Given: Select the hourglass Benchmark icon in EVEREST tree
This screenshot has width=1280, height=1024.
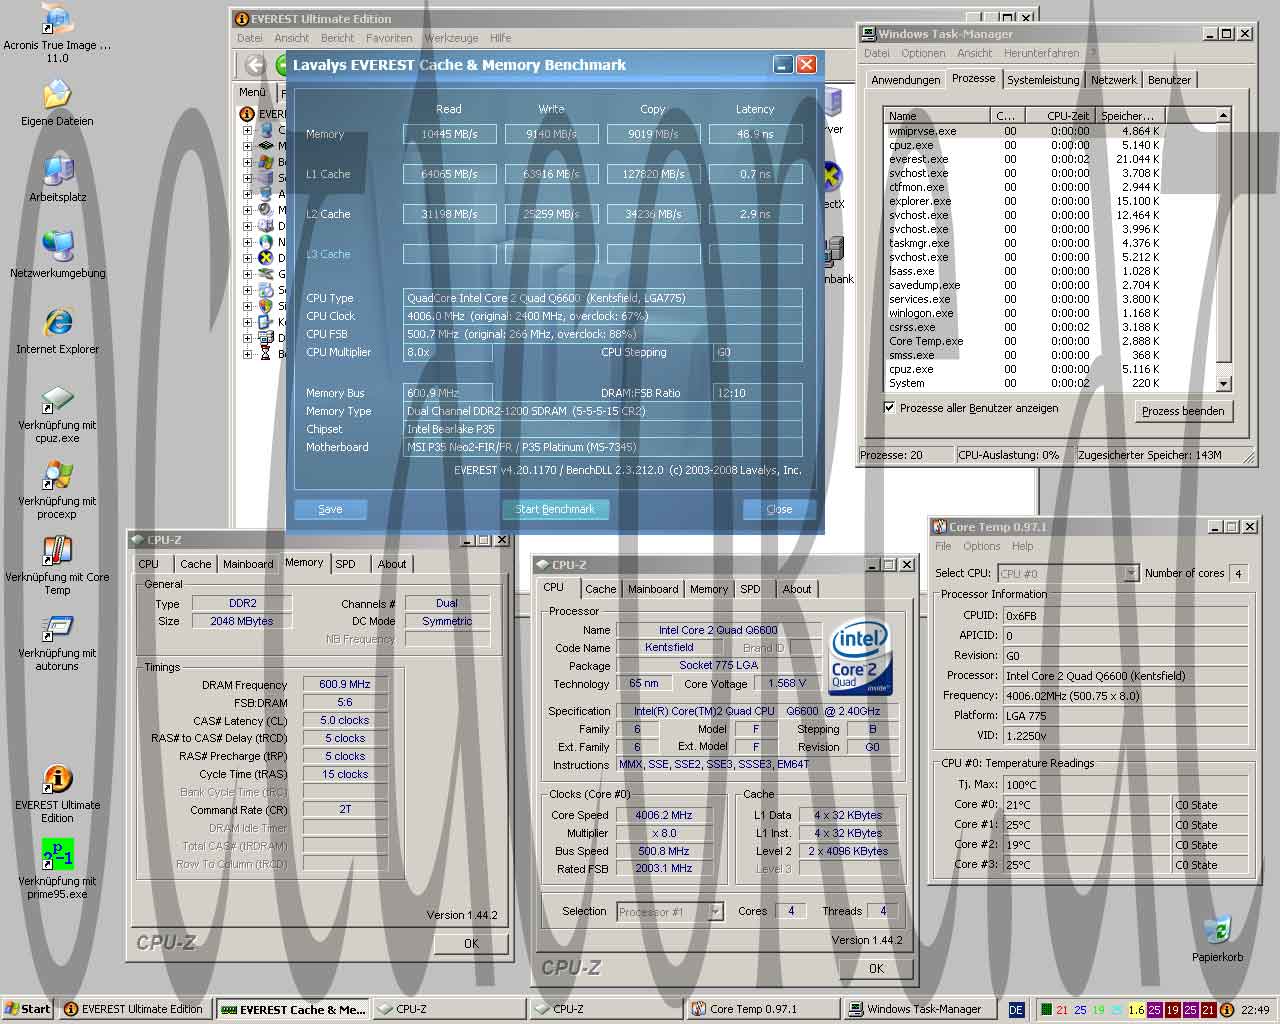Looking at the screenshot, I should 266,354.
